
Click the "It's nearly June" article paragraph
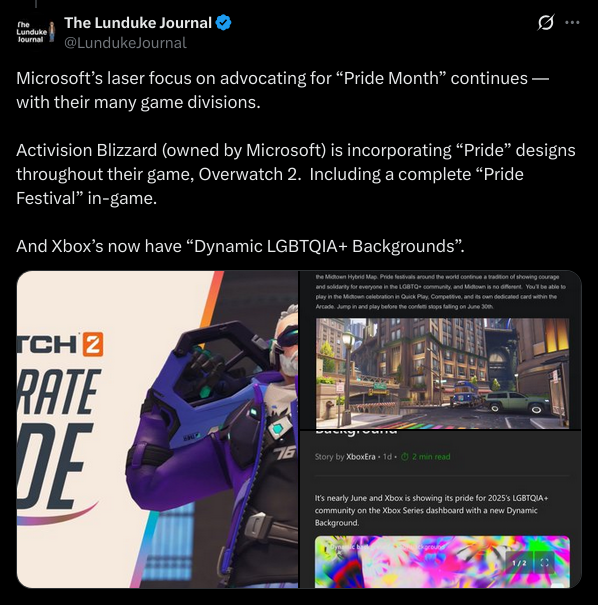pyautogui.click(x=431, y=510)
